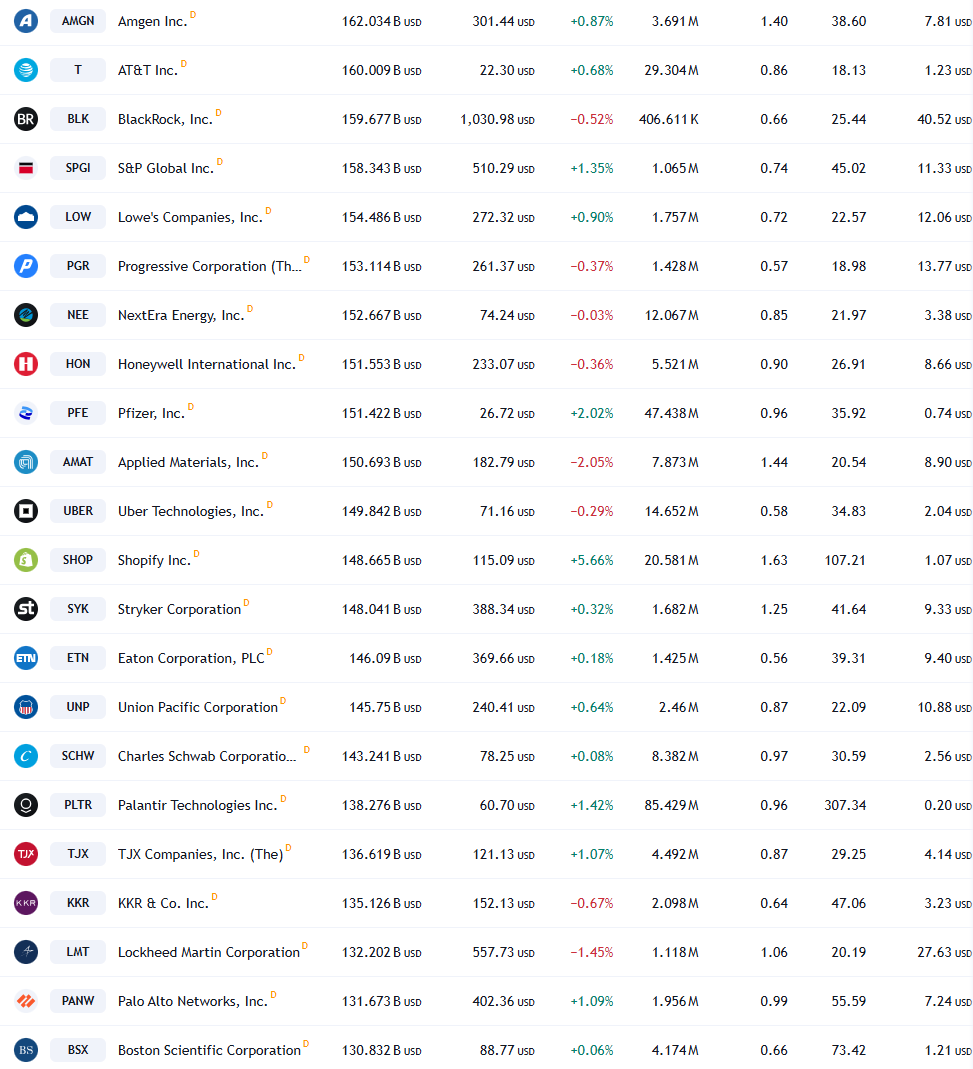
Task: Open the NEE ticker symbol
Action: point(78,315)
